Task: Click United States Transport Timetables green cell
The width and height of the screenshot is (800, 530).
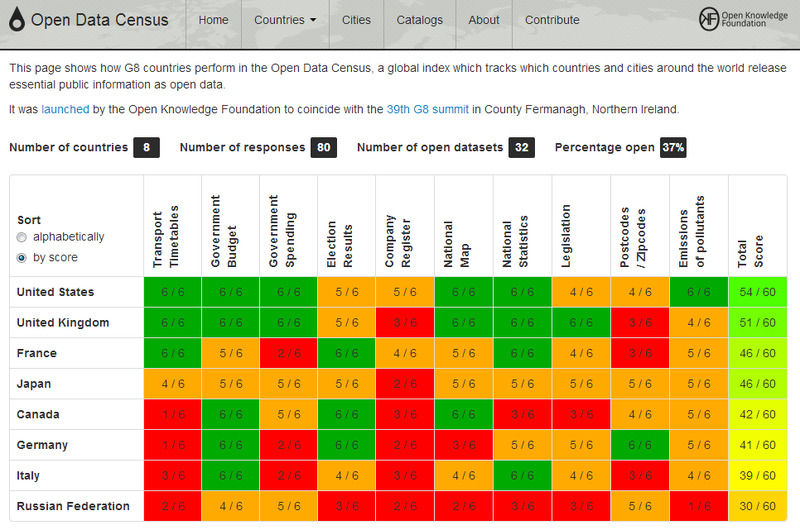Action: pyautogui.click(x=172, y=292)
